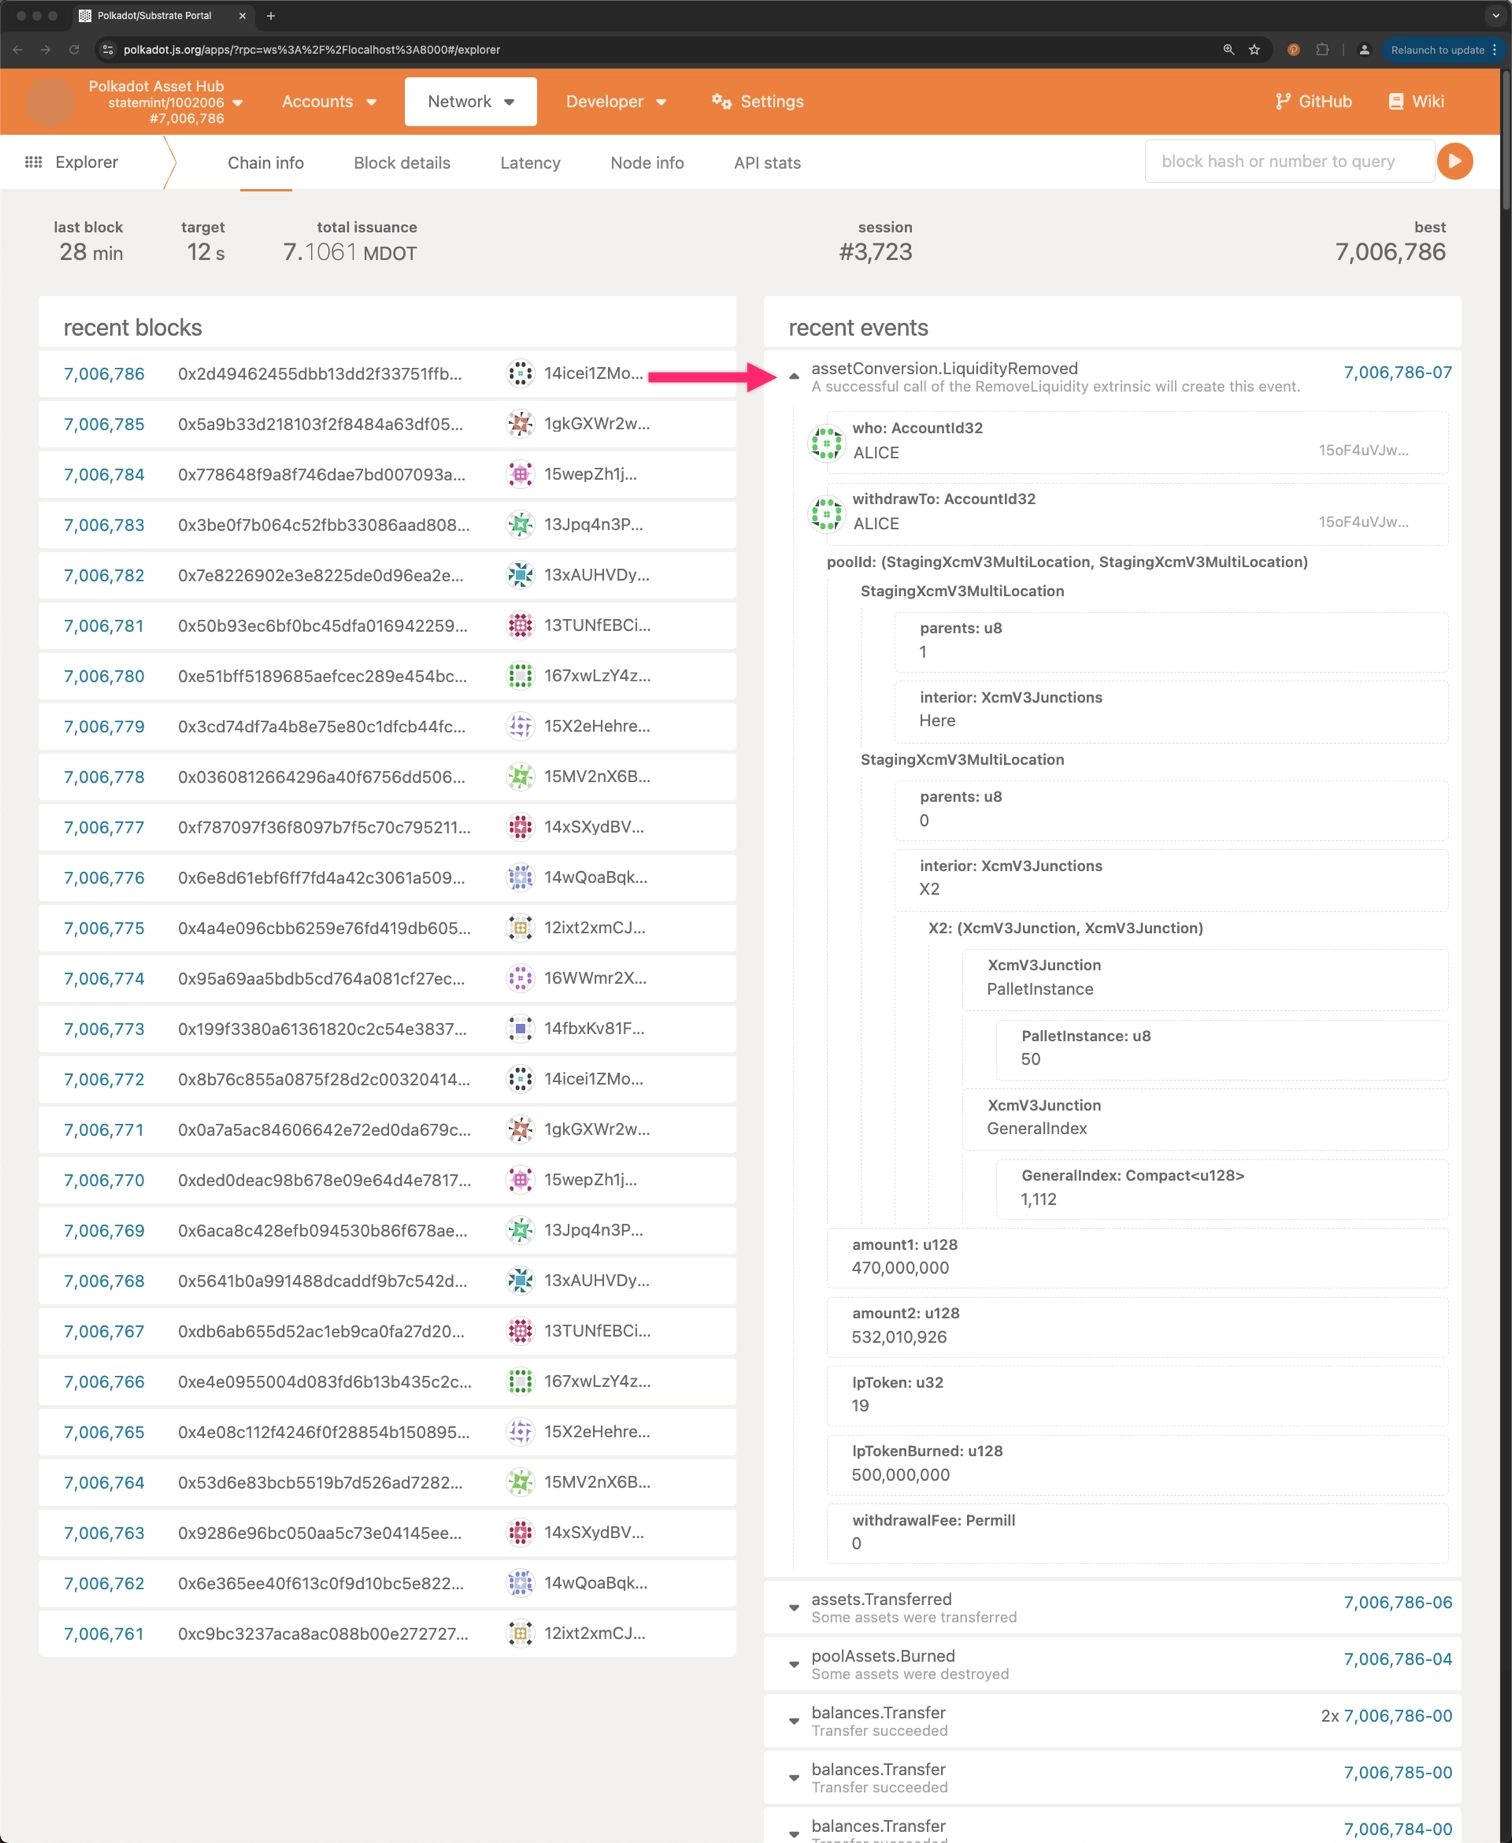Reload page using browser refresh icon
This screenshot has height=1843, width=1512.
pyautogui.click(x=74, y=49)
